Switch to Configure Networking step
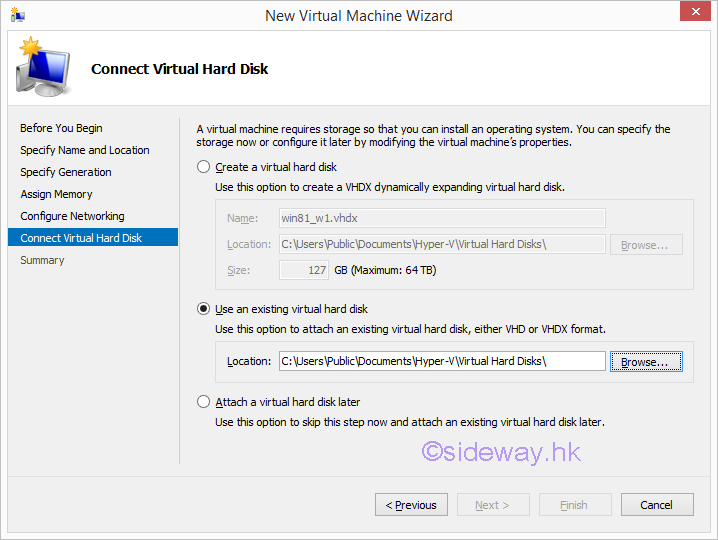Screen dimensions: 718x540 click(x=72, y=216)
